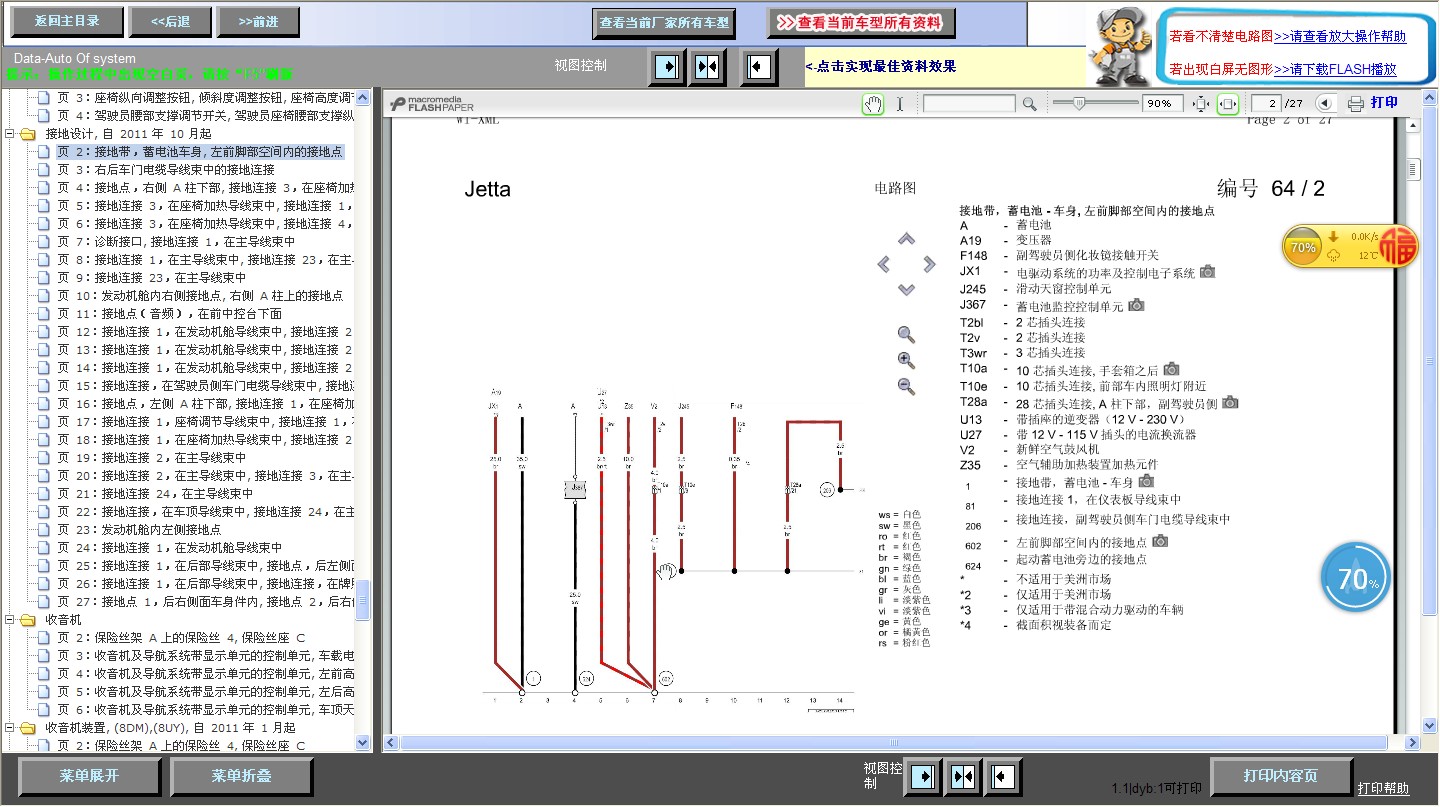Pan the diagram left with the left arrow
Image resolution: width=1440 pixels, height=807 pixels.
[x=883, y=264]
